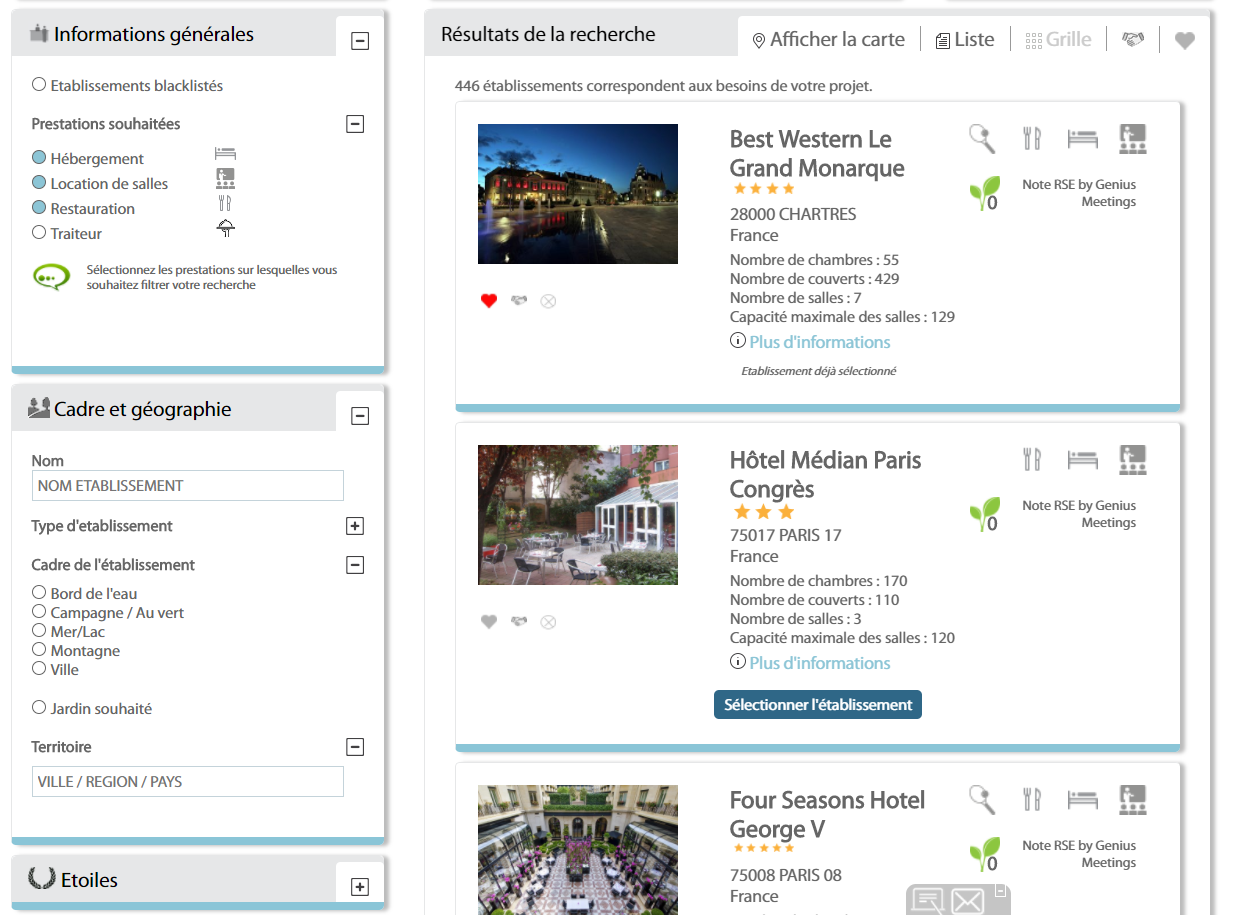
Task: Click the green RSE leaf on Best Western card
Action: coord(983,193)
